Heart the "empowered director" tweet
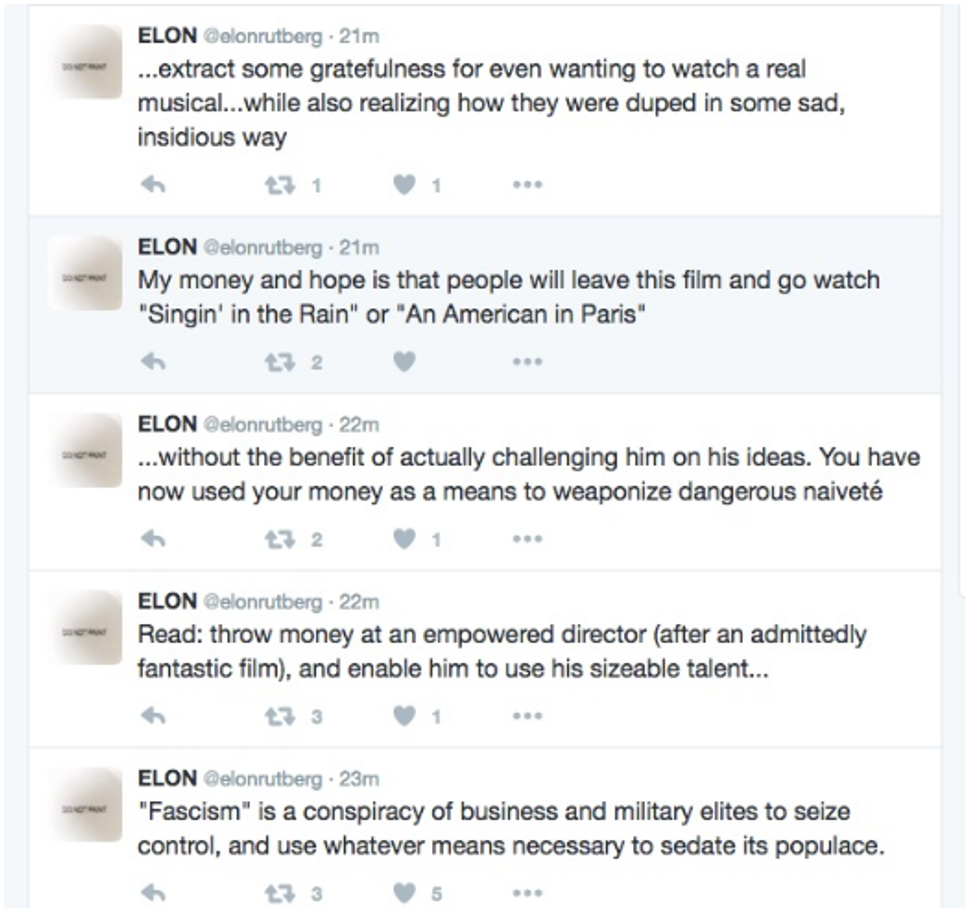Image resolution: width=980 pixels, height=914 pixels. point(404,716)
